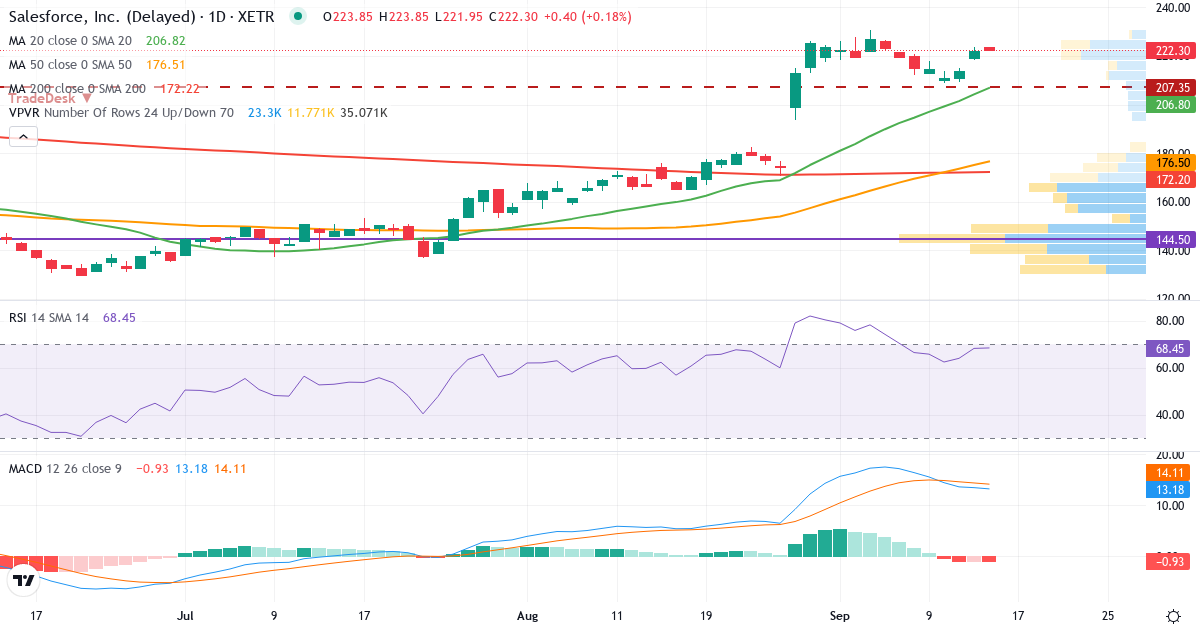Select the MACD 12 26 legend
Image resolution: width=1200 pixels, height=630 pixels.
click(65, 468)
